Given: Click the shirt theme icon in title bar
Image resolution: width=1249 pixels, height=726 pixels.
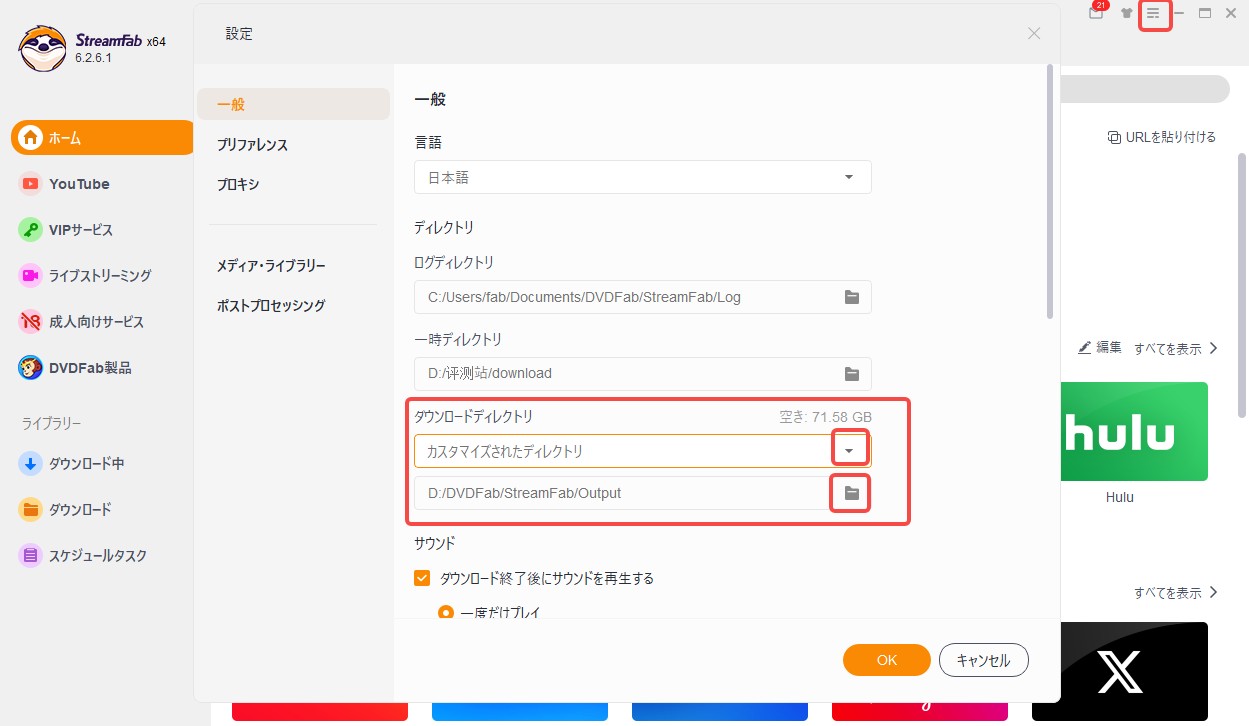Looking at the screenshot, I should point(1126,13).
